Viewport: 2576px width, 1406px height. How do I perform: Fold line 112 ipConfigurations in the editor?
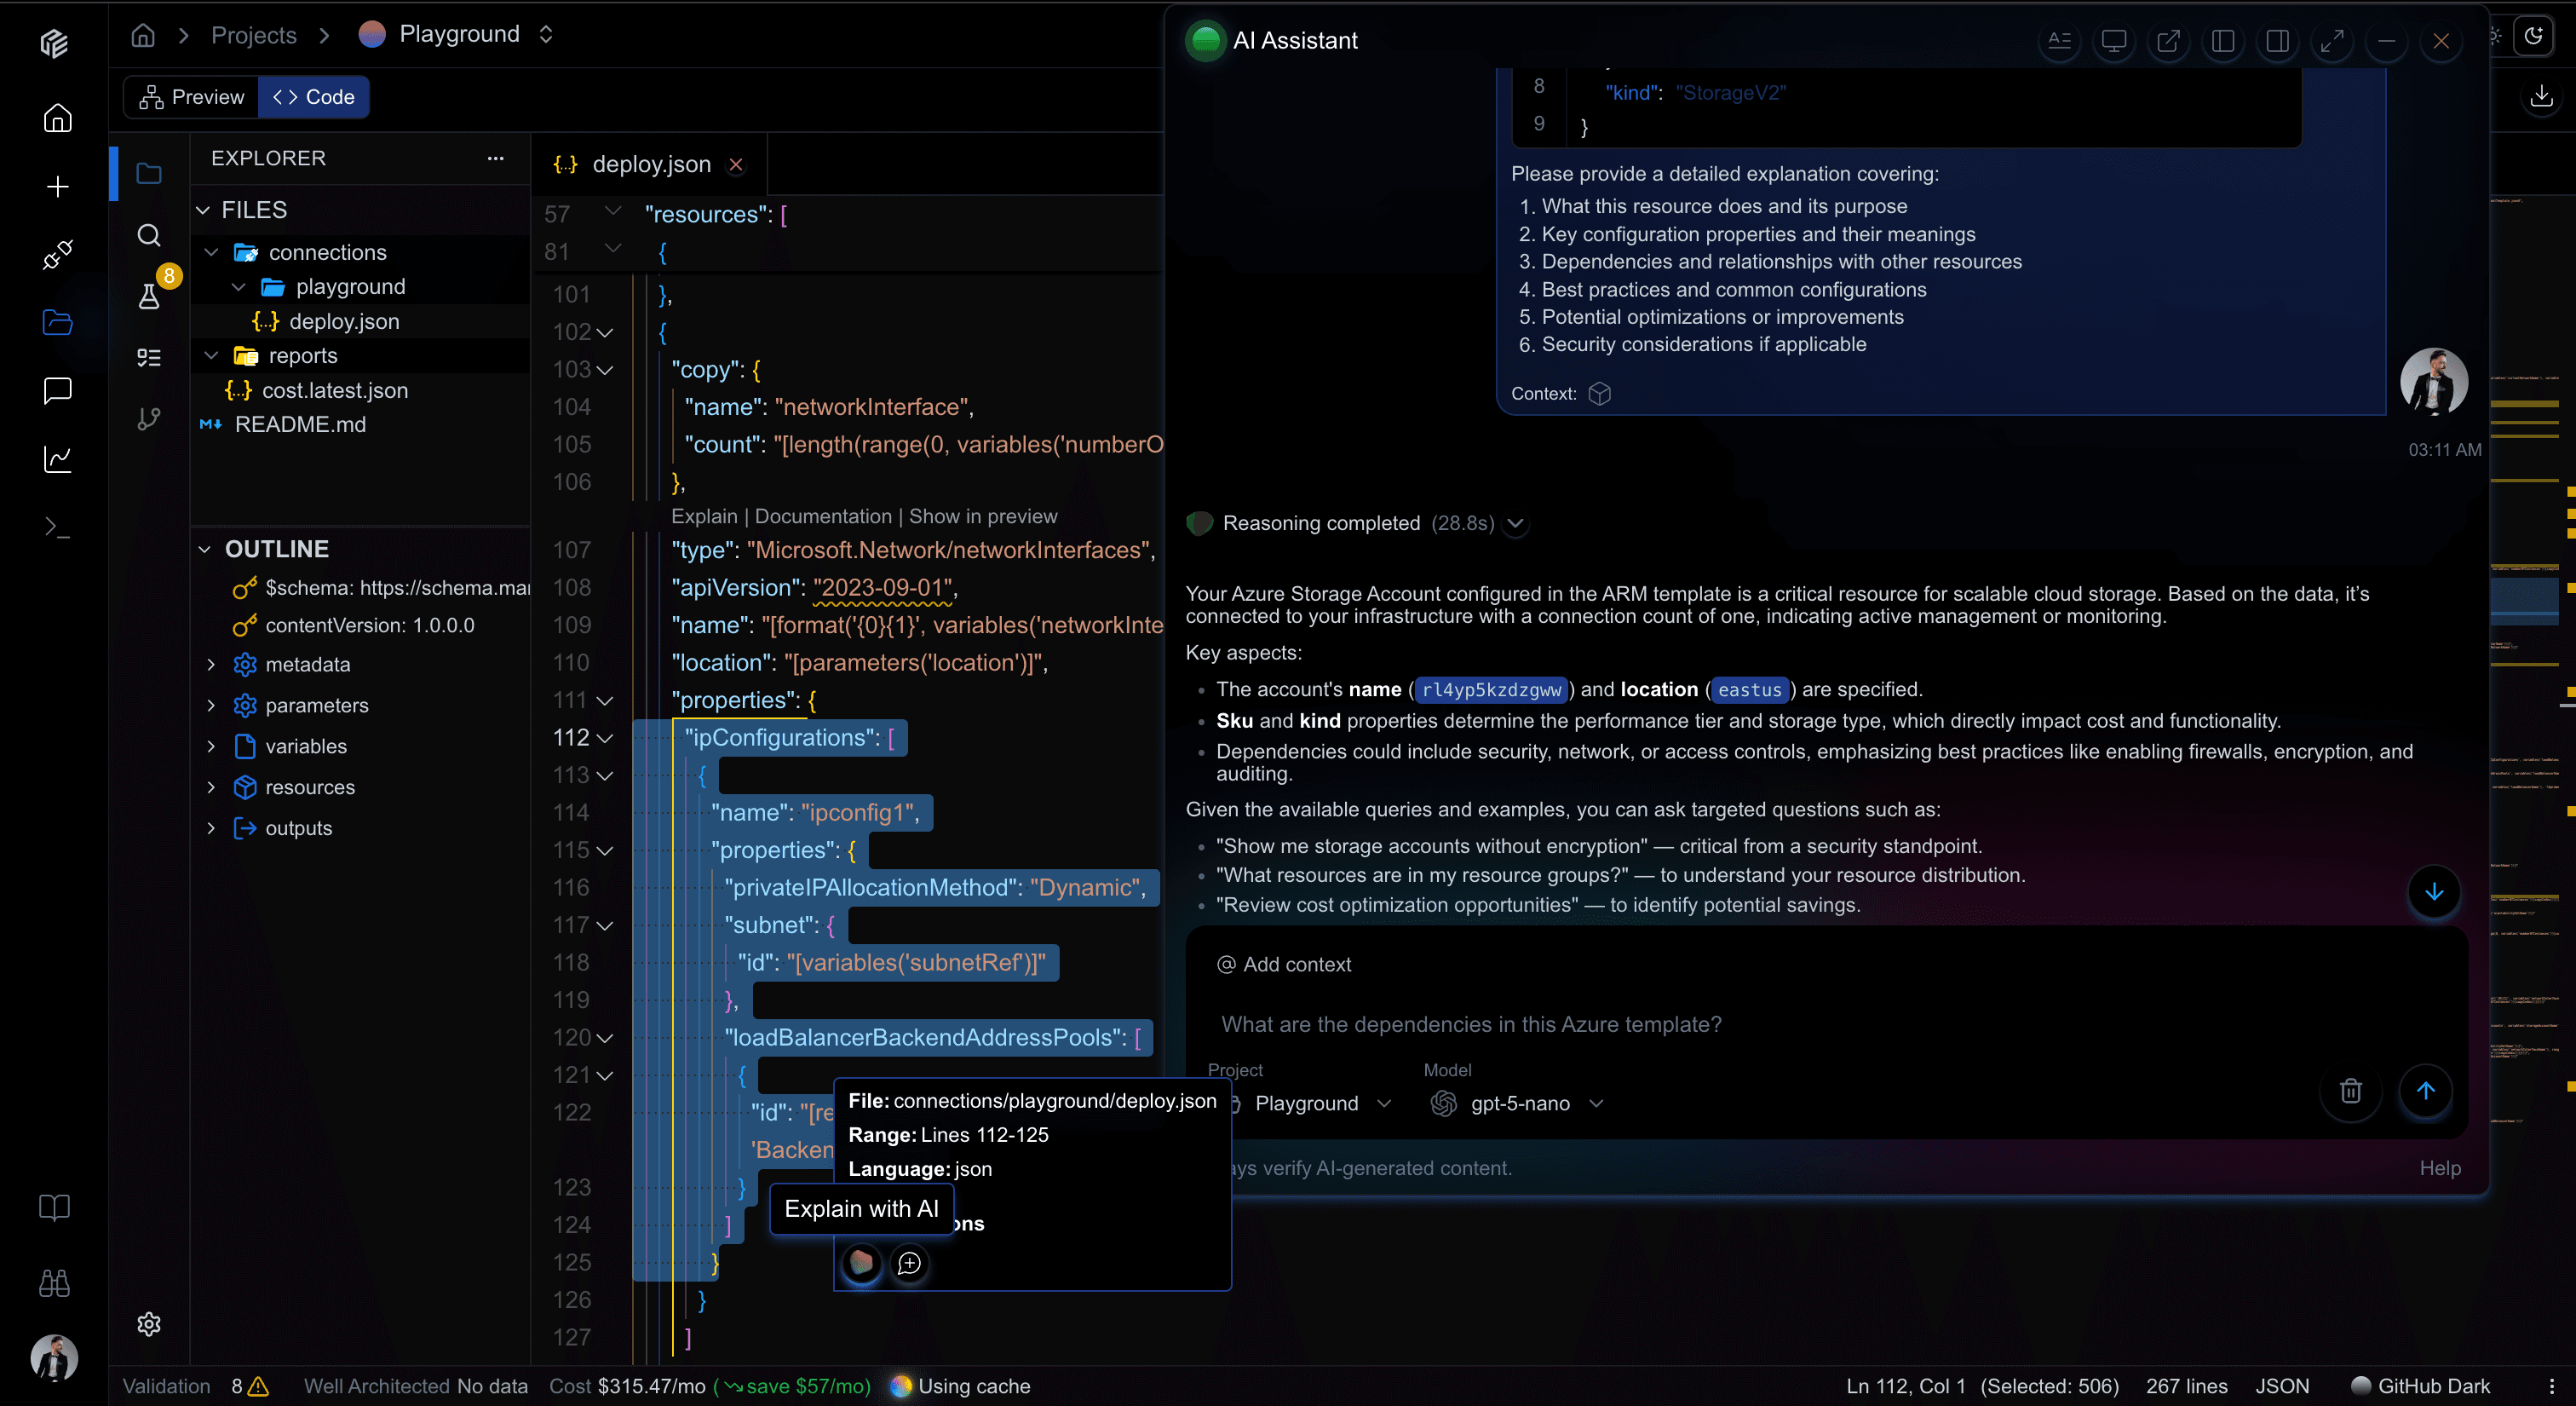(x=605, y=738)
